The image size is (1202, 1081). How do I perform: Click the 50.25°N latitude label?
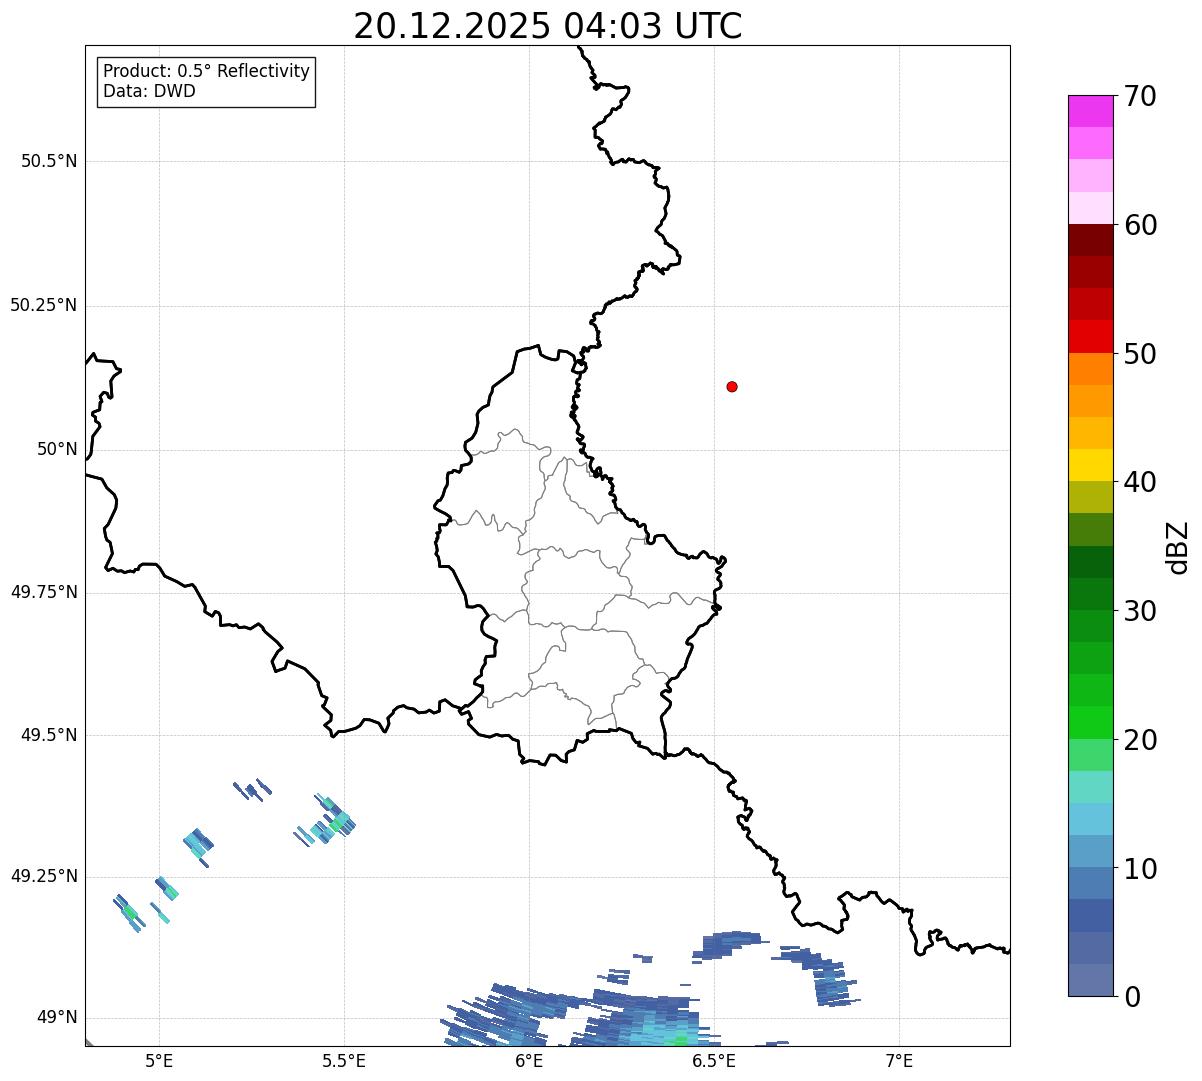tap(44, 305)
